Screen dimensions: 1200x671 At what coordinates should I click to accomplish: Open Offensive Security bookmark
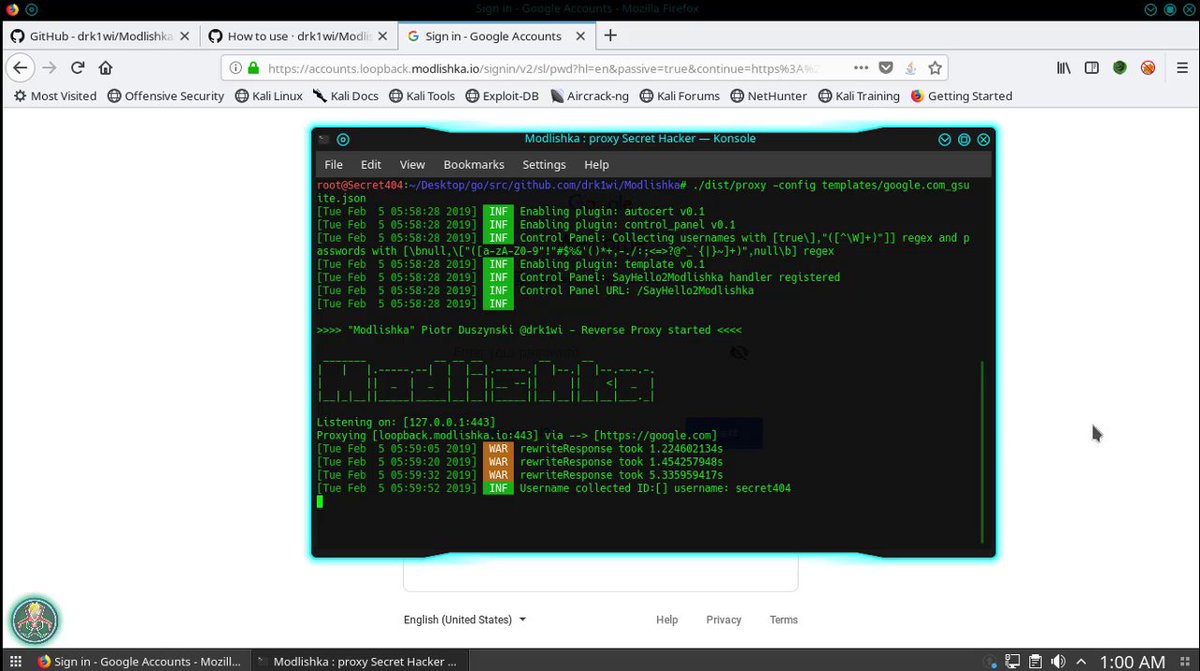tap(166, 96)
